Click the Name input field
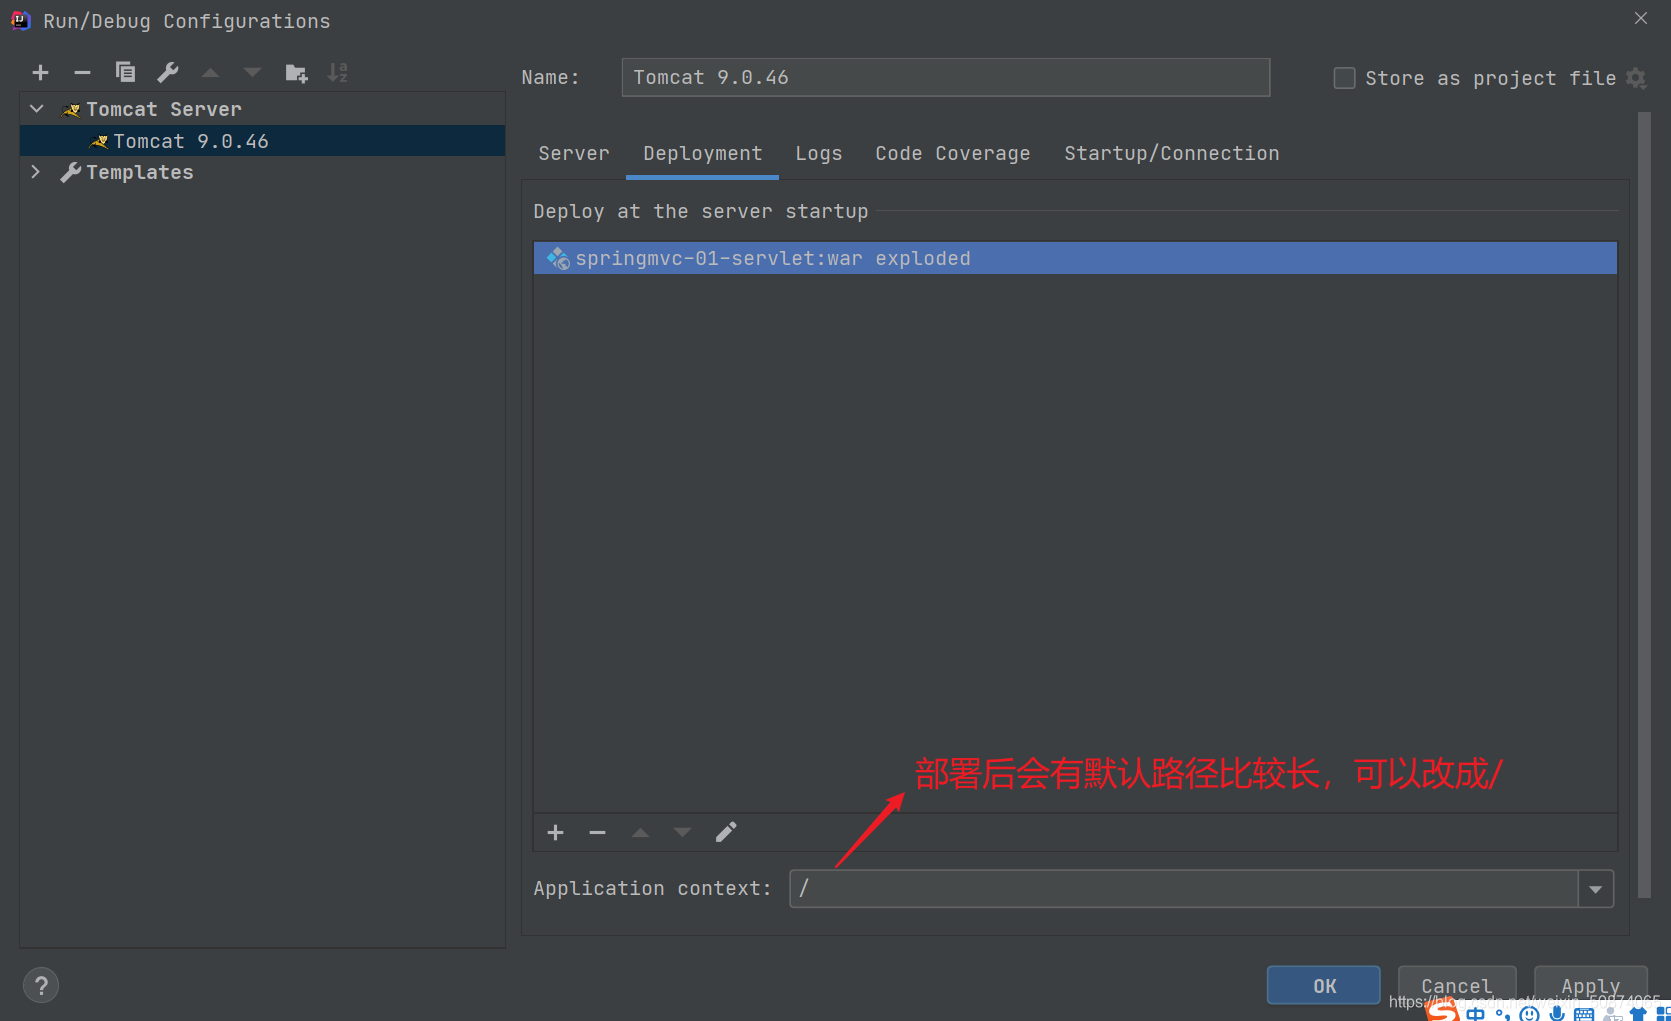Viewport: 1671px width, 1021px height. tap(945, 77)
